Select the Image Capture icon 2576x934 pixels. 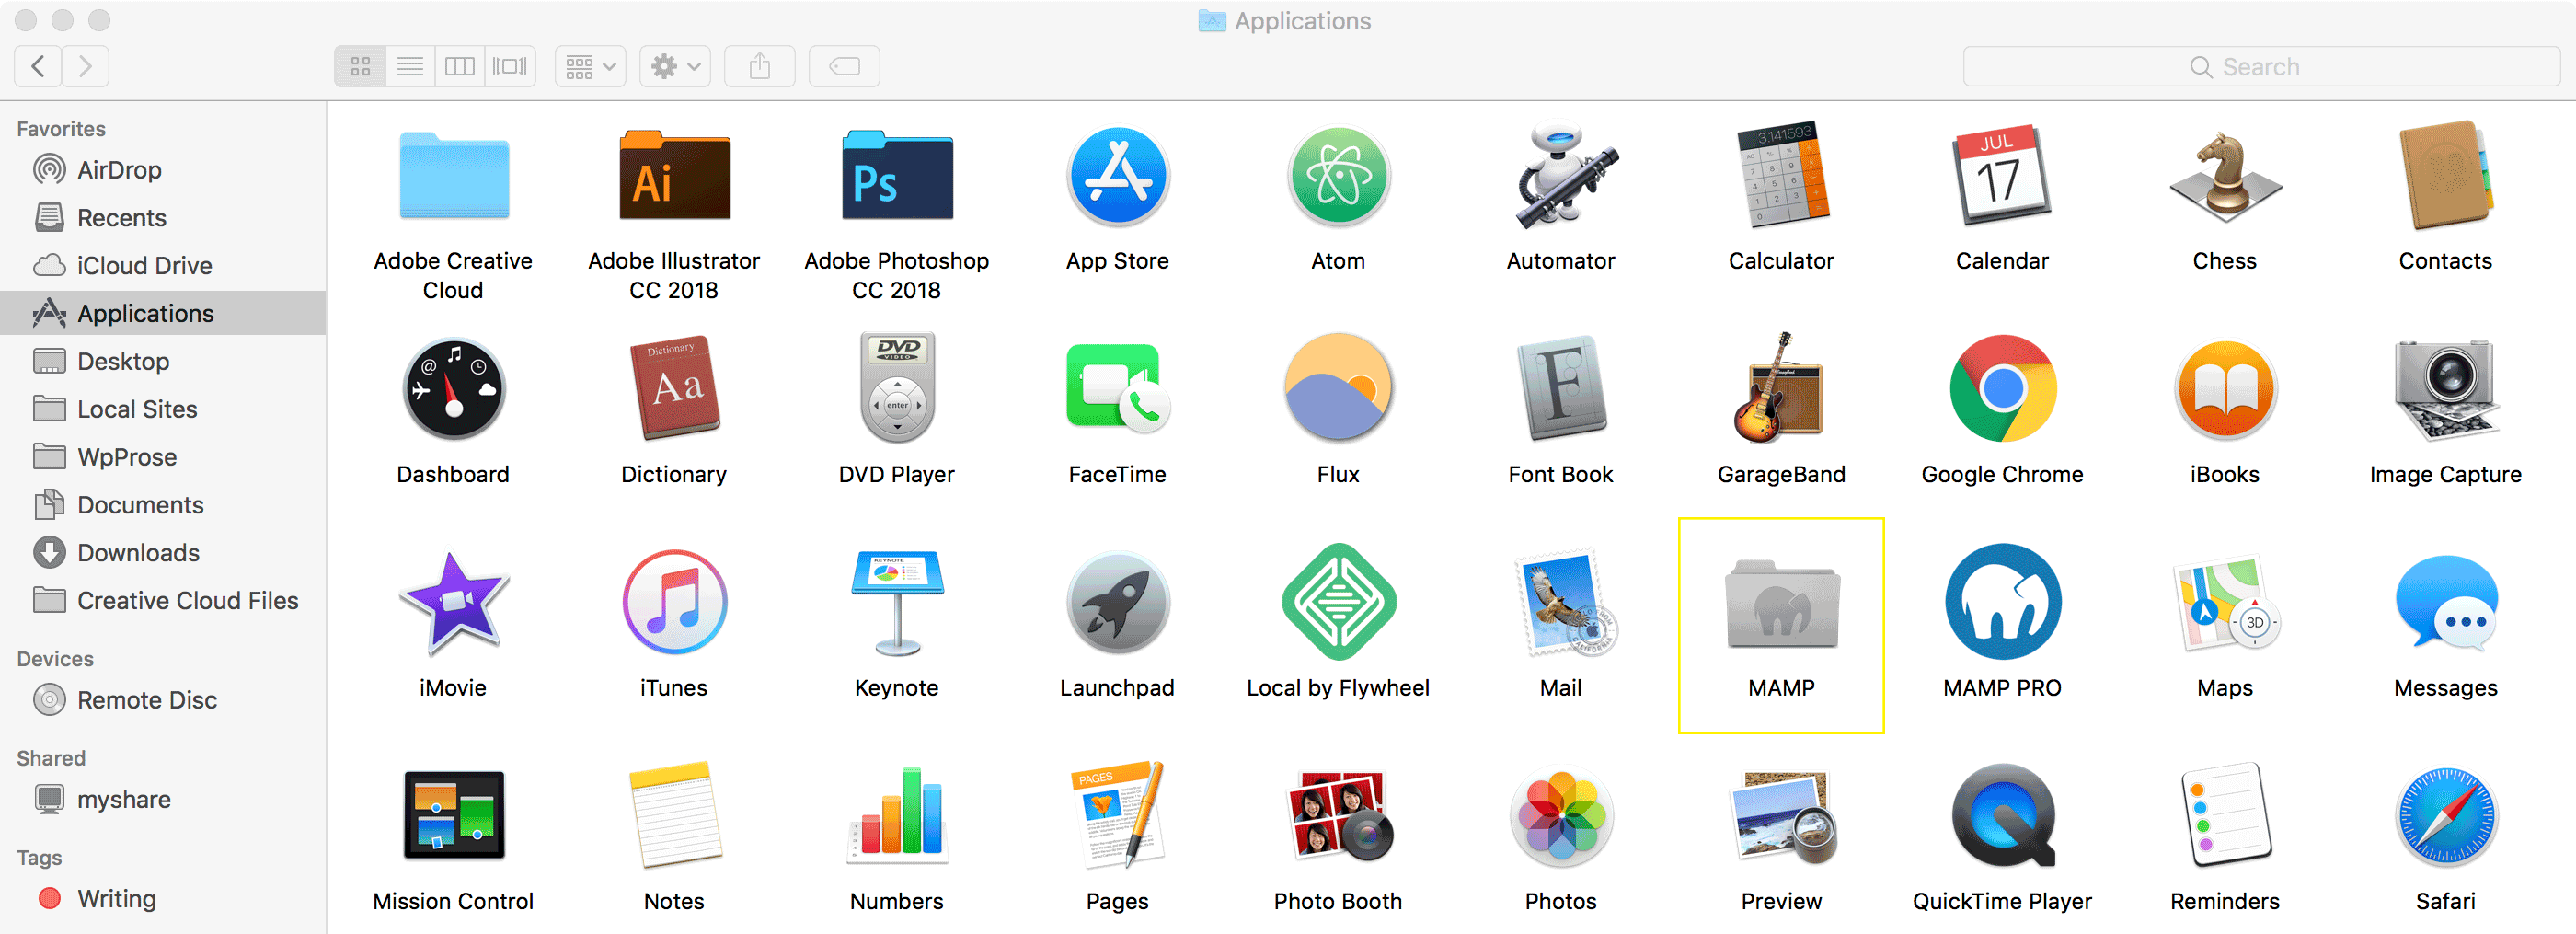tap(2446, 390)
